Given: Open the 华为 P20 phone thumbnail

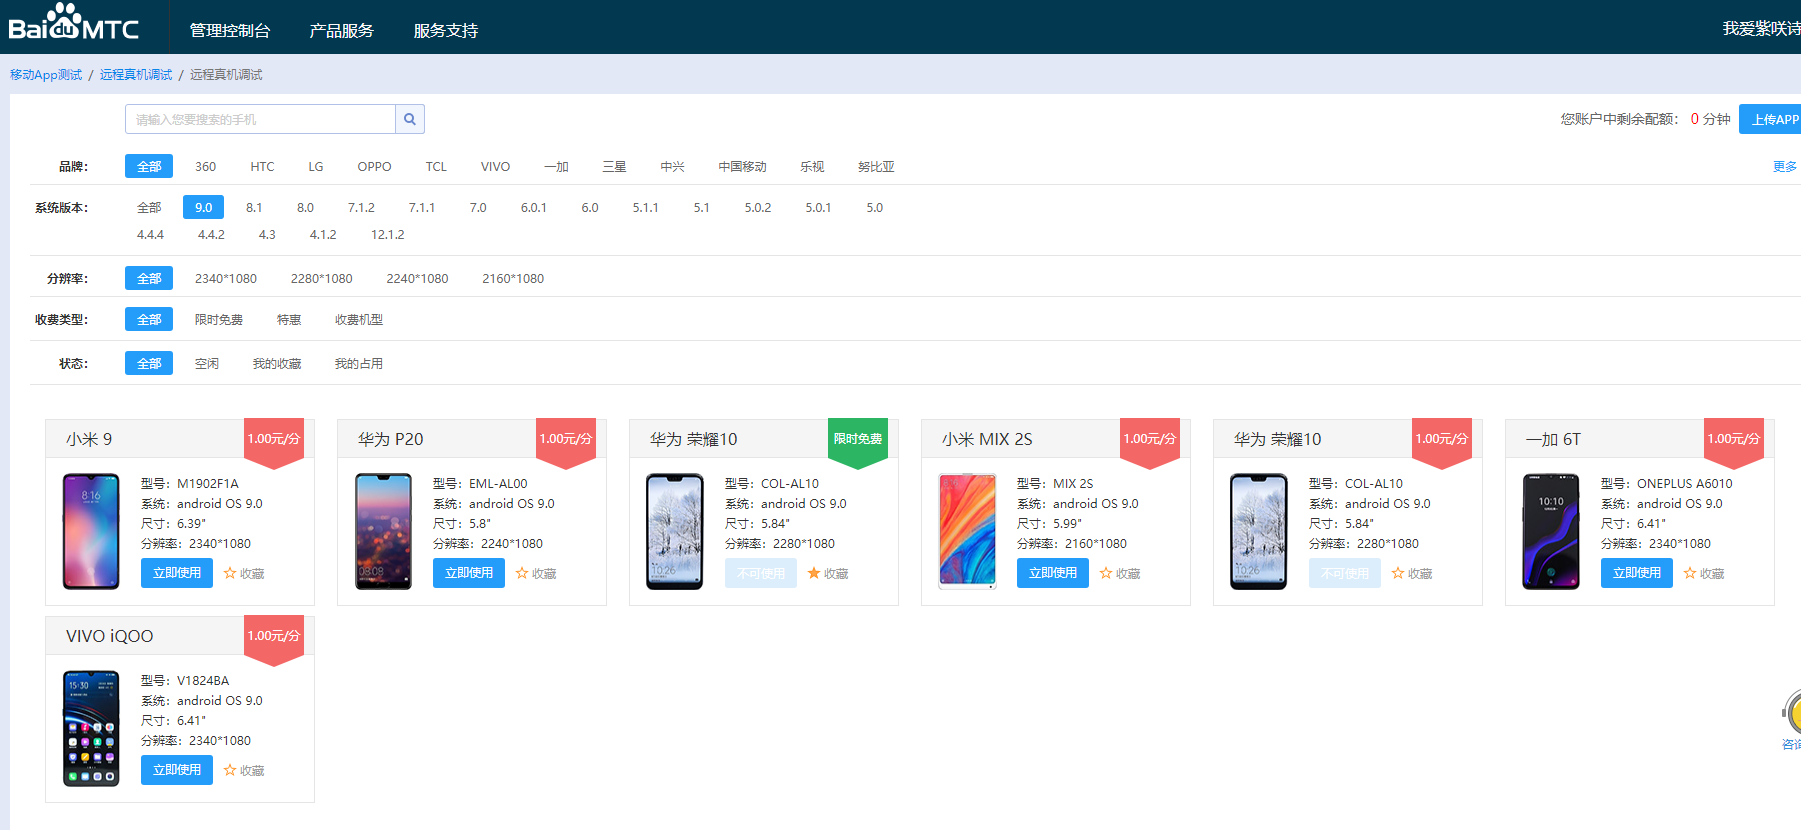Looking at the screenshot, I should pos(383,531).
